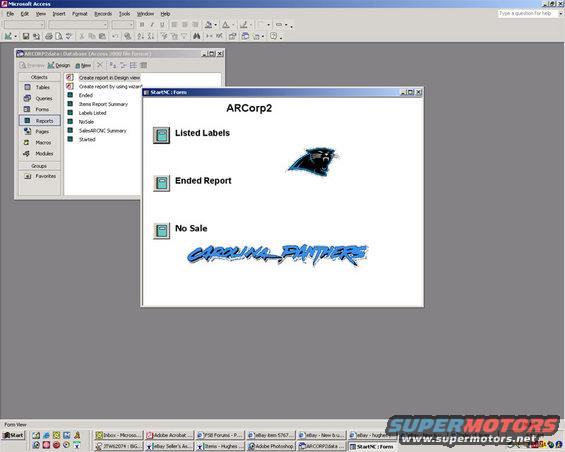Viewport: 565px width, 452px height.
Task: Open the Tools menu
Action: [124, 14]
